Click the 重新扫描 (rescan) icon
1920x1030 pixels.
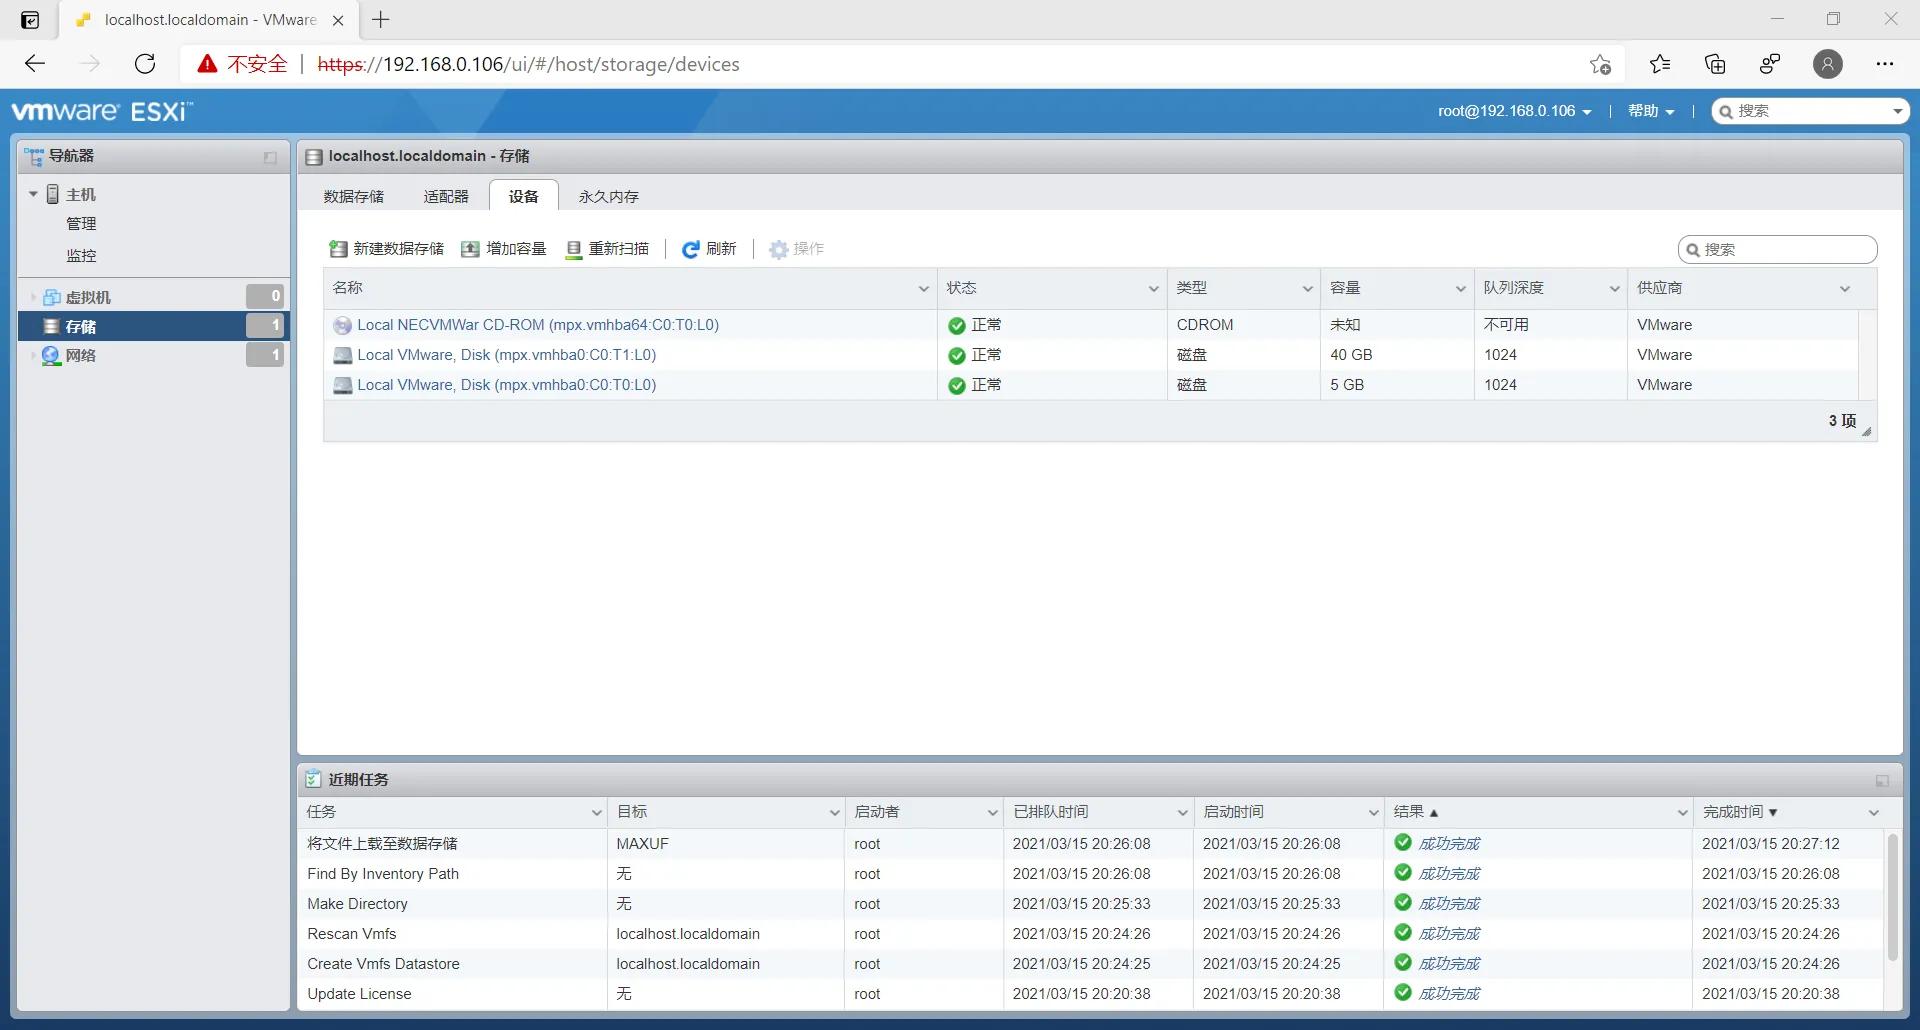point(574,249)
